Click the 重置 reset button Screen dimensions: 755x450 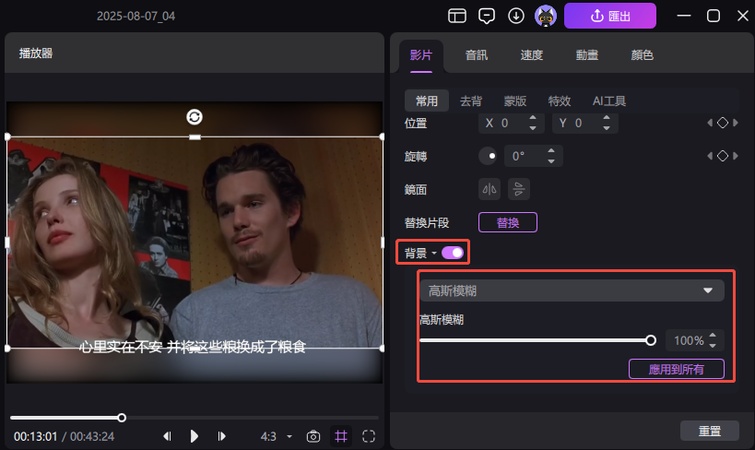click(709, 431)
